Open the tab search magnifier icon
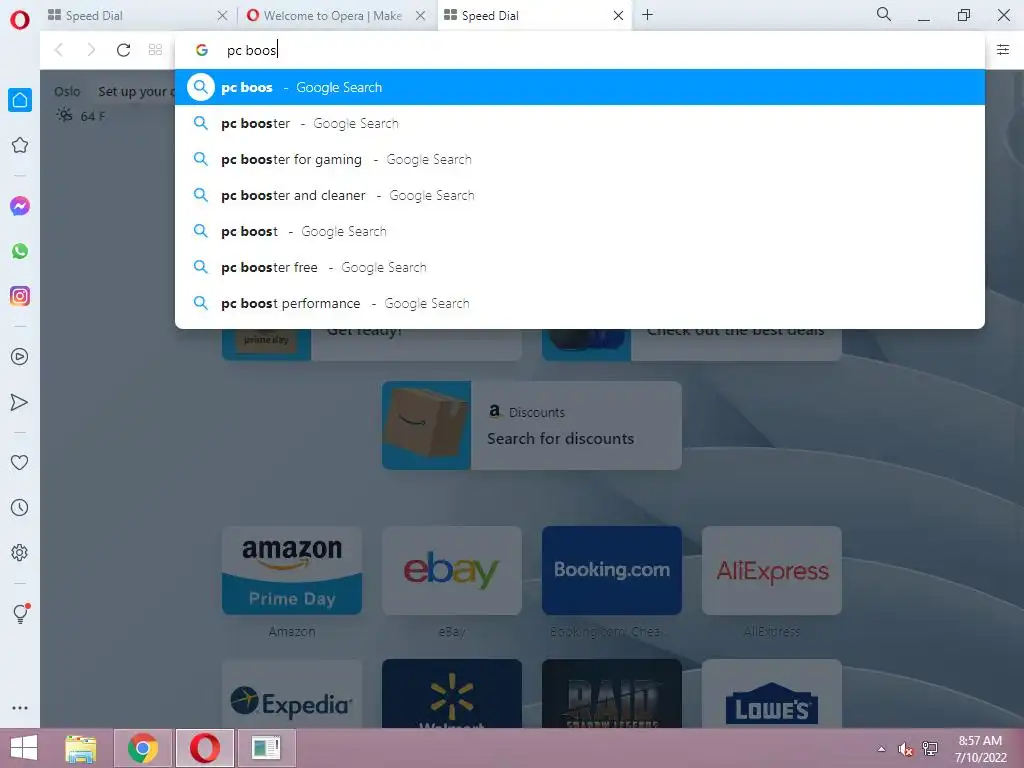The image size is (1024, 768). coord(884,14)
